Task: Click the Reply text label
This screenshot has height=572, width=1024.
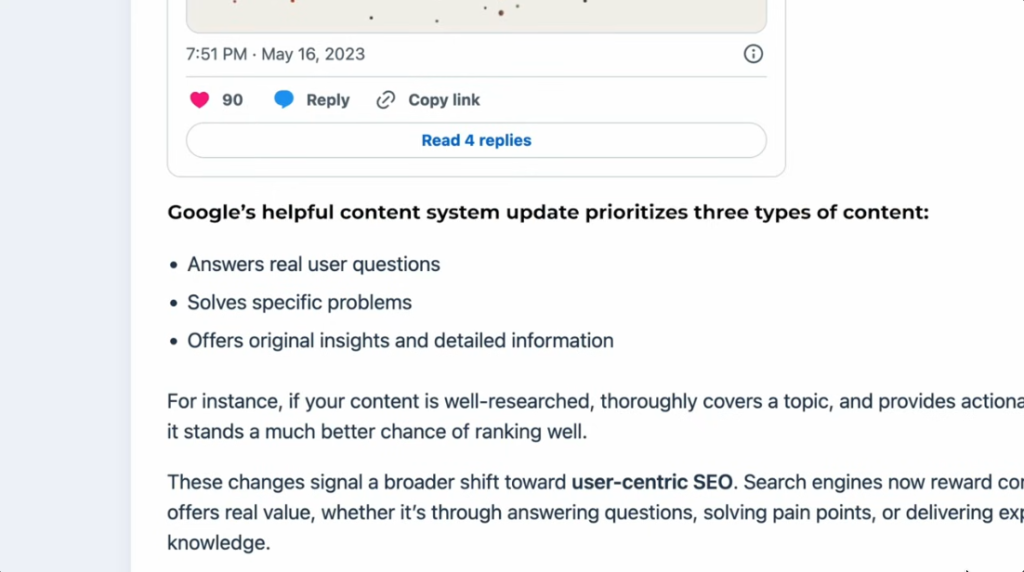Action: [x=328, y=100]
